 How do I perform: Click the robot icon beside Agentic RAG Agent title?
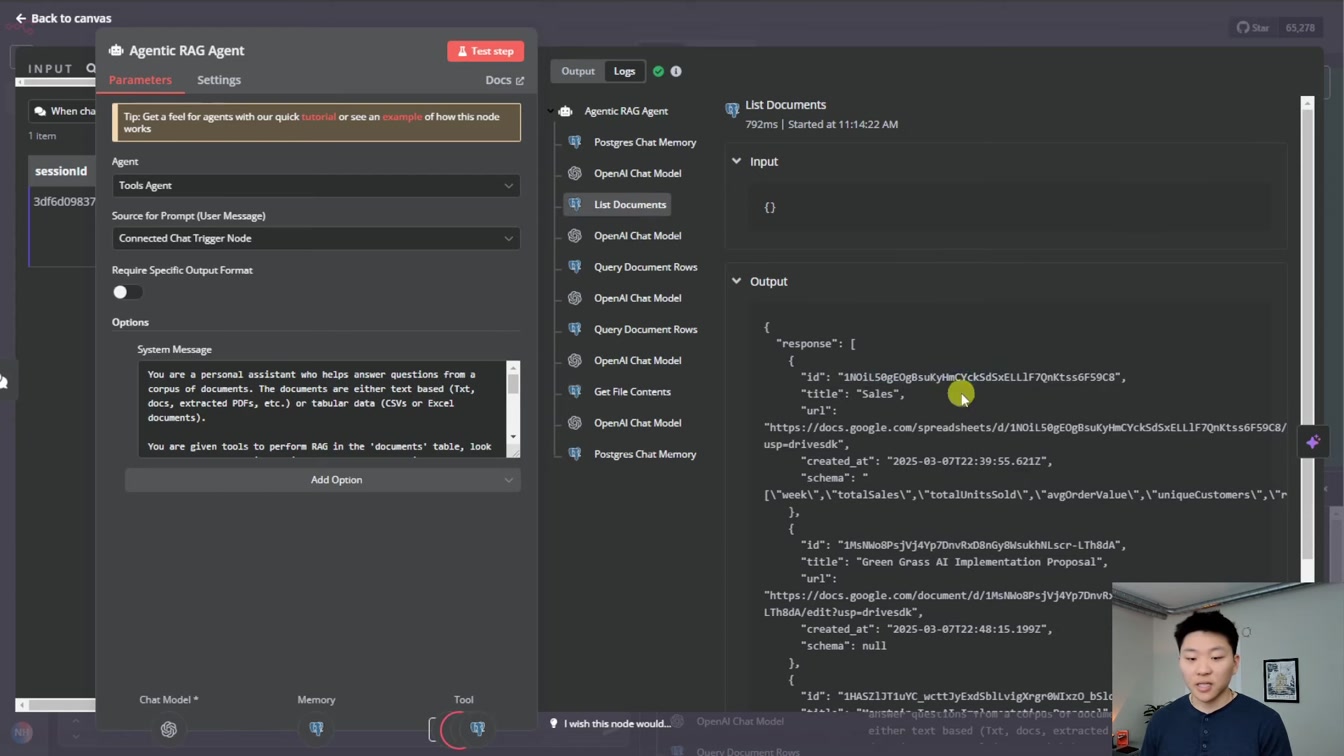click(116, 50)
